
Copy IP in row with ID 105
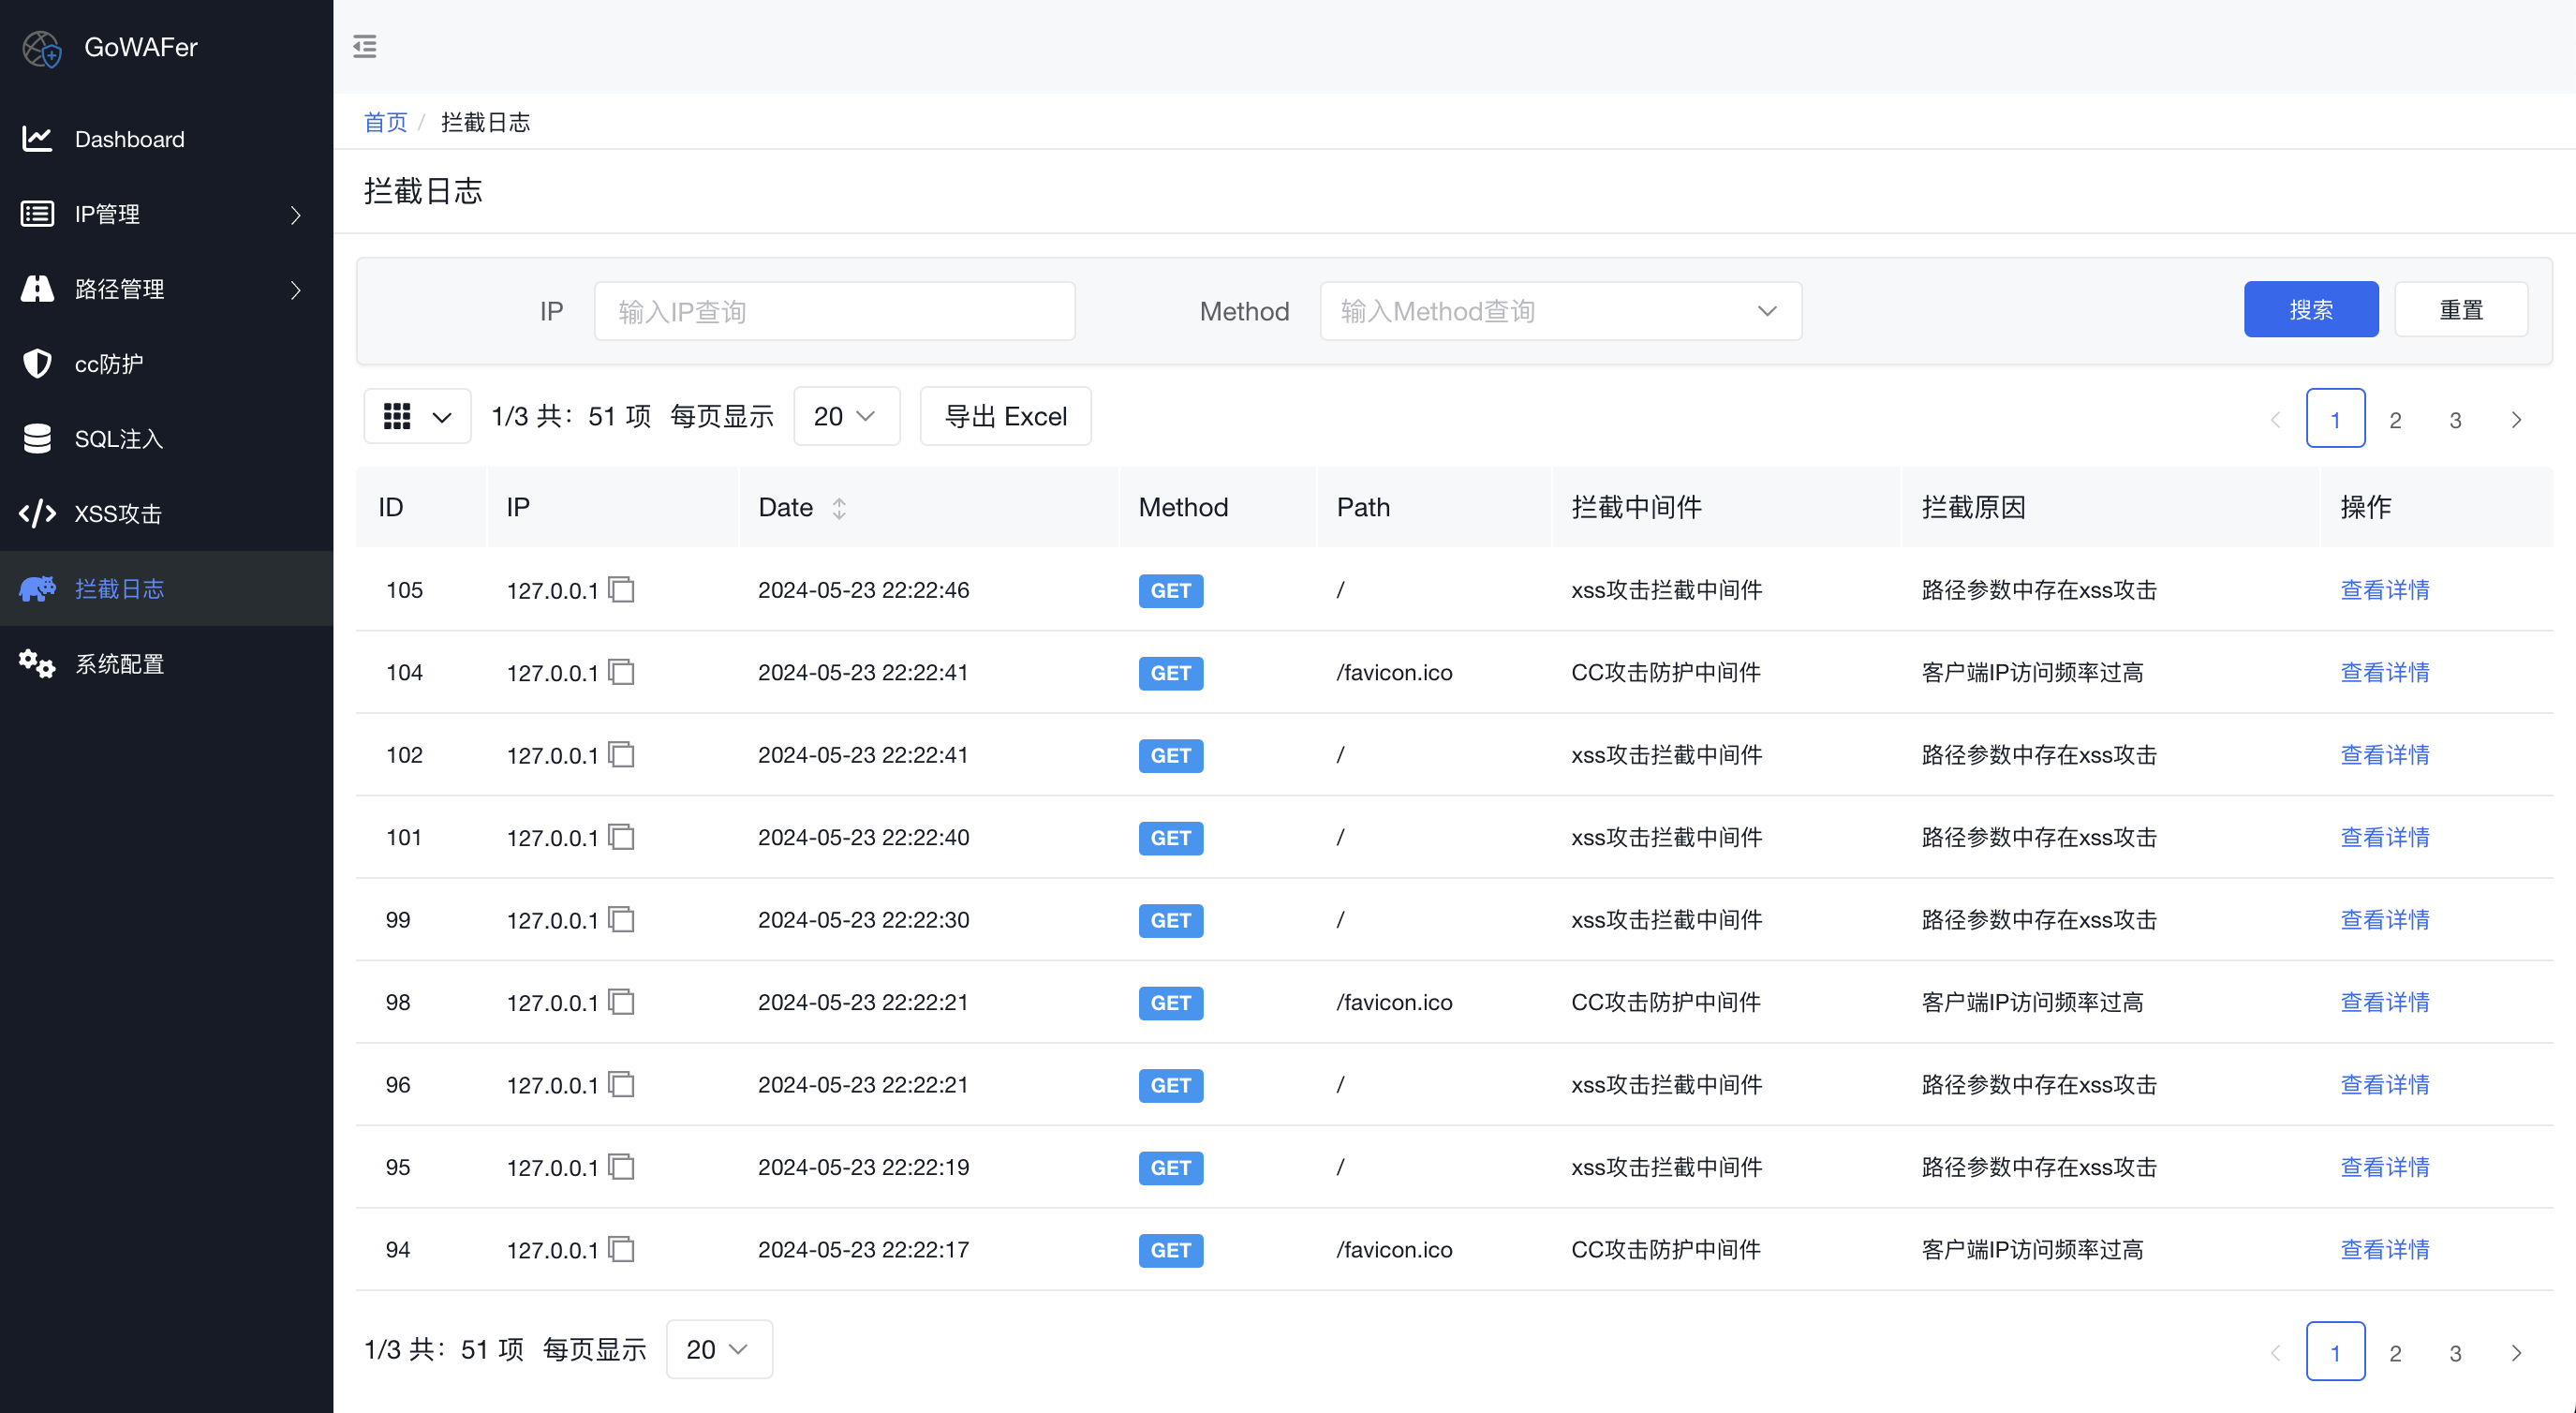621,590
